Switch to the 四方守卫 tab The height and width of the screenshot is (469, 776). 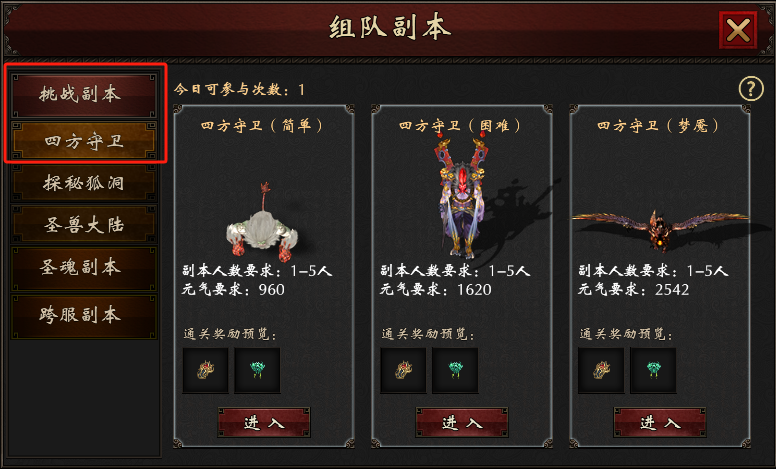(84, 141)
